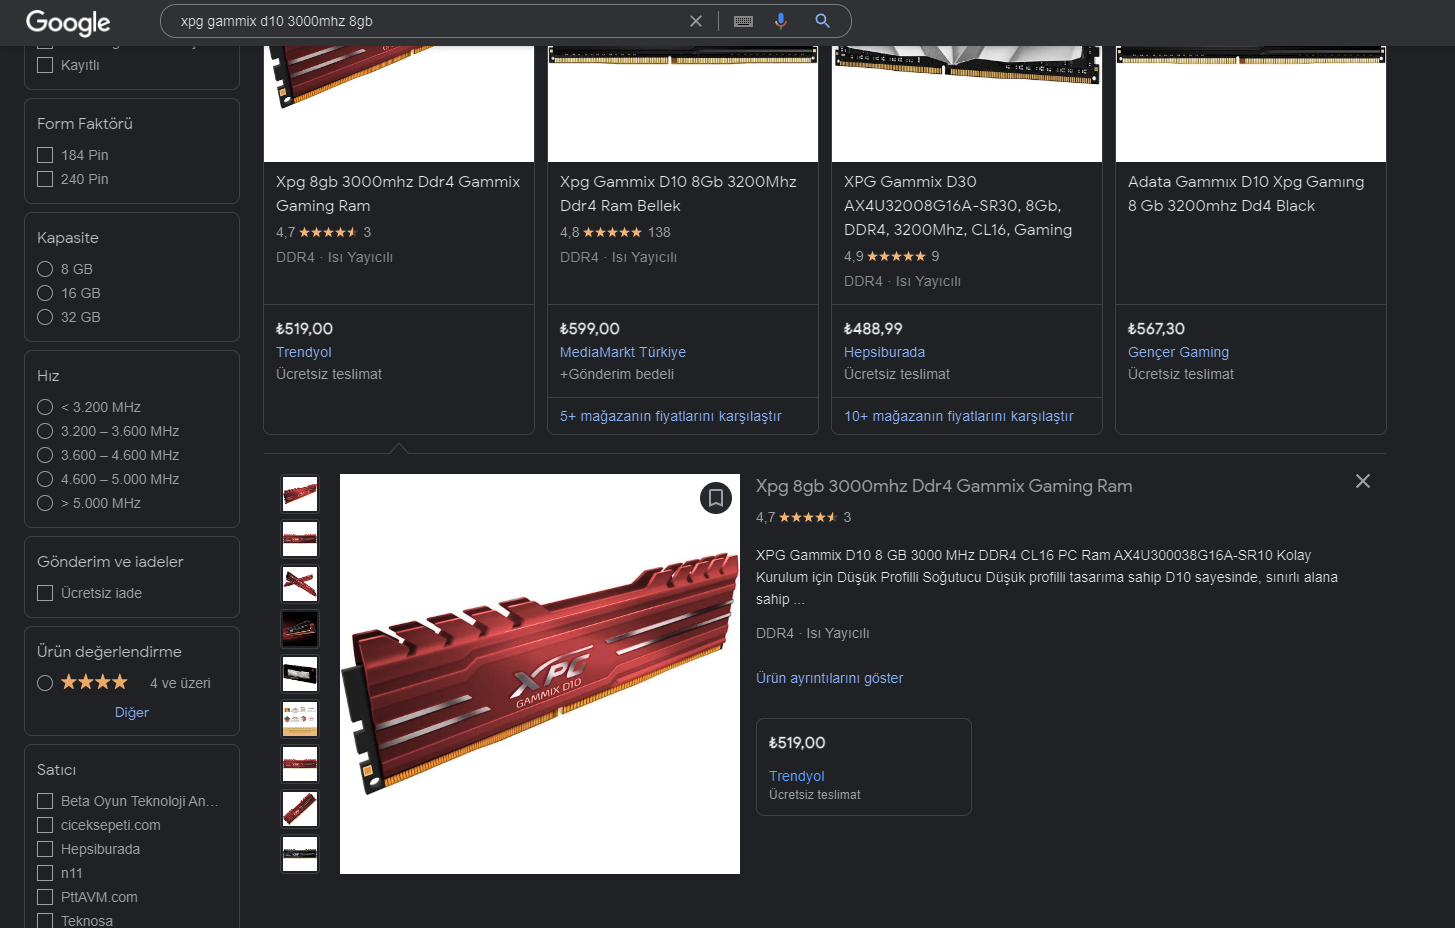Close the product detail panel
1455x928 pixels.
tap(1362, 481)
